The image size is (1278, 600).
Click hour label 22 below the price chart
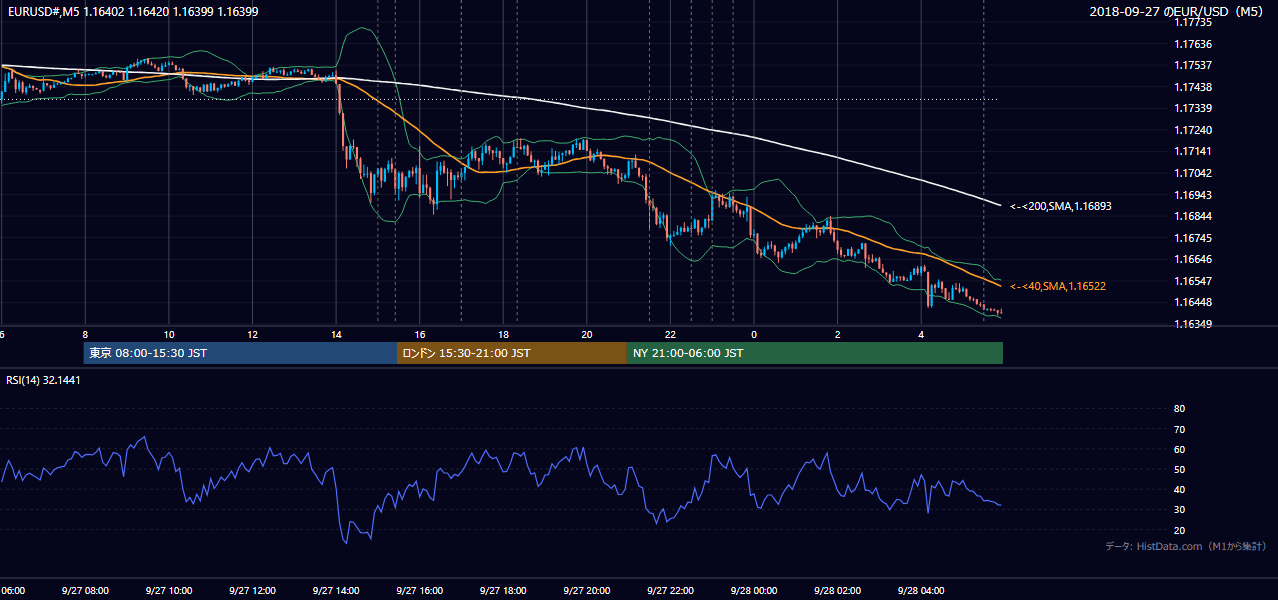click(x=670, y=334)
